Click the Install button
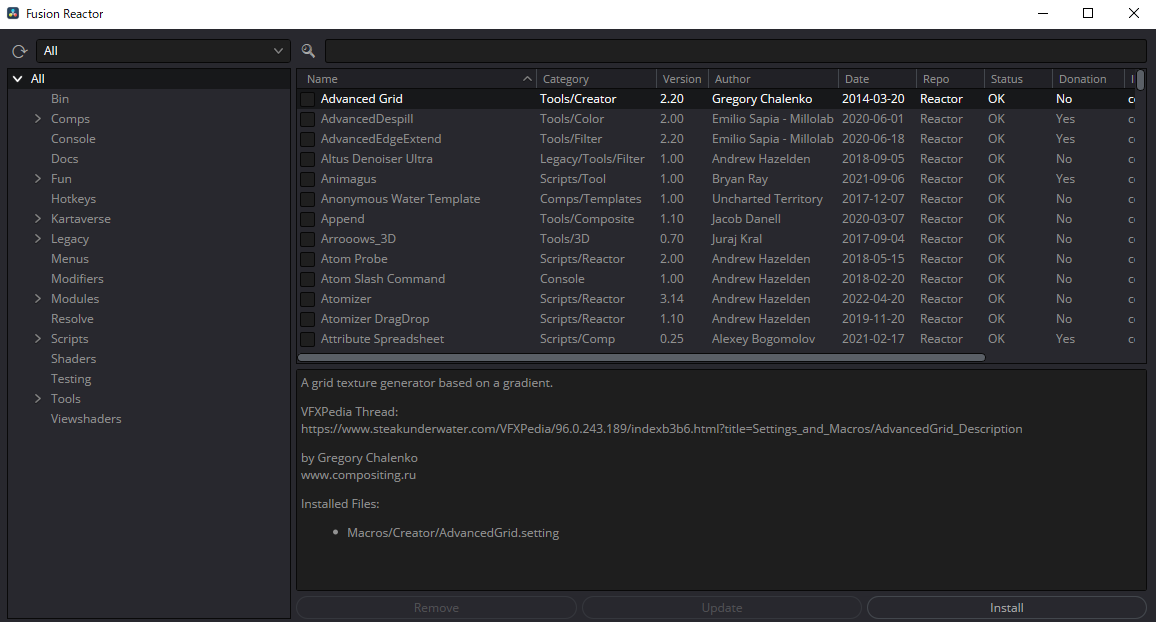Screen dimensions: 1156x622 coord(1006,608)
